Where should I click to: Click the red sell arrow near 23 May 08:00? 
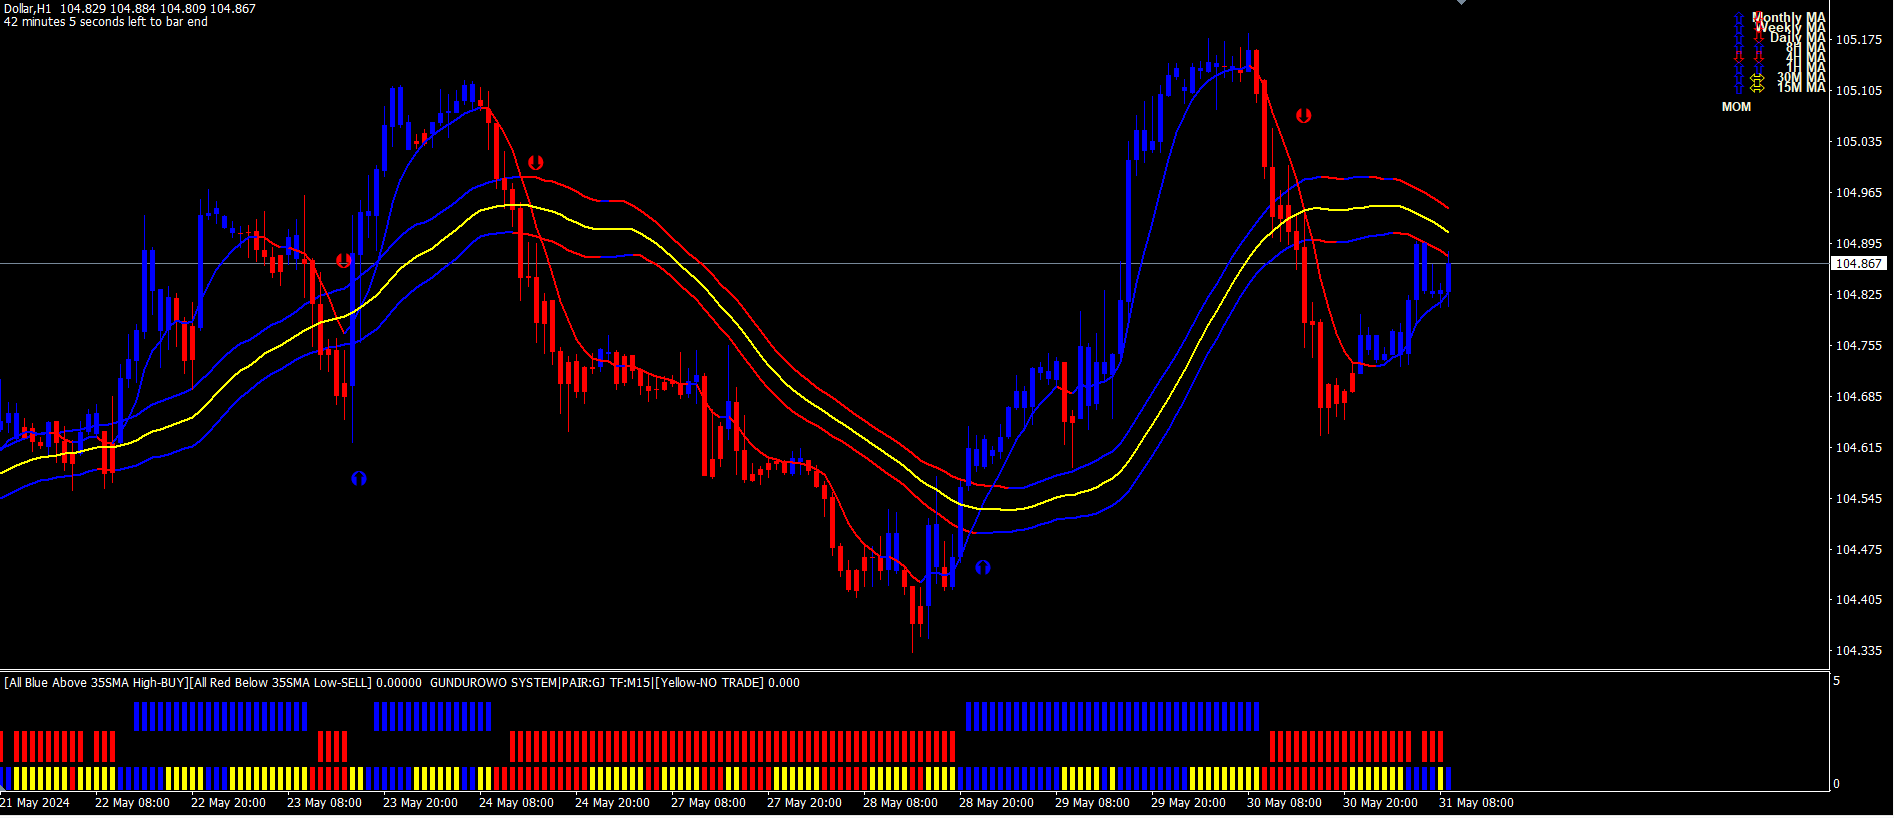[x=344, y=261]
